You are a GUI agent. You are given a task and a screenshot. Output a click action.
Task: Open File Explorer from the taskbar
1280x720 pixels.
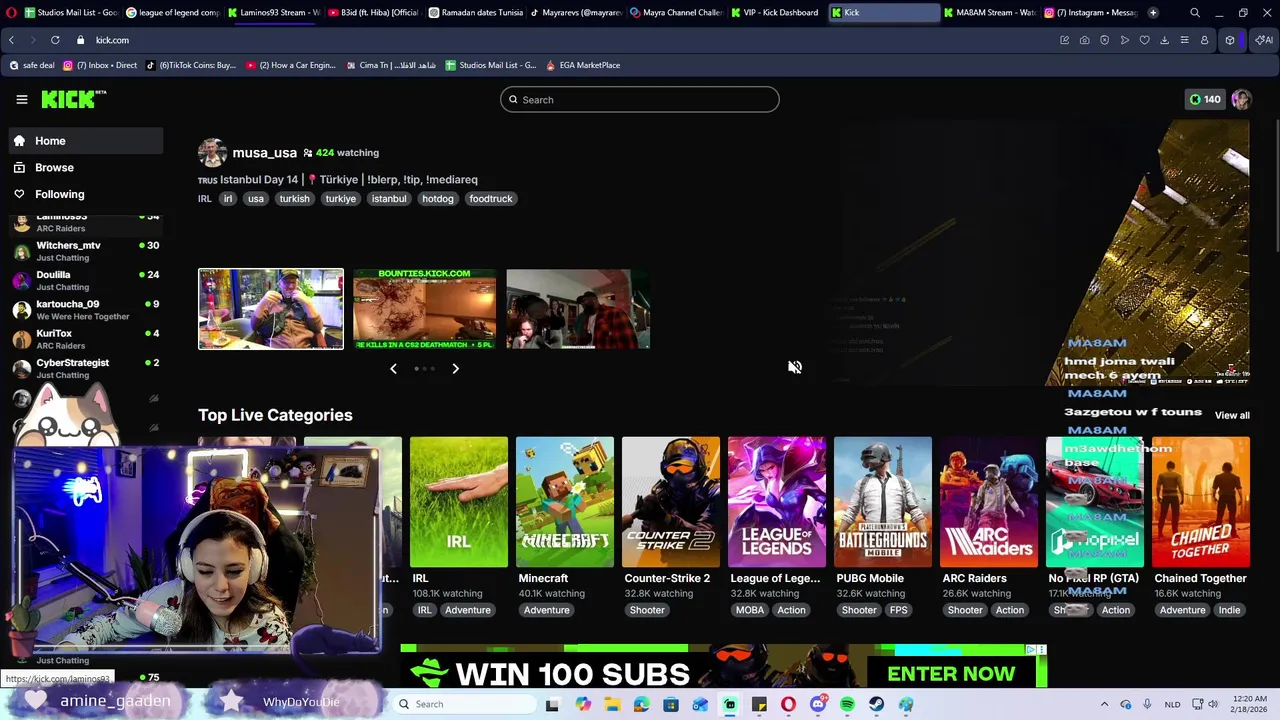pos(612,704)
